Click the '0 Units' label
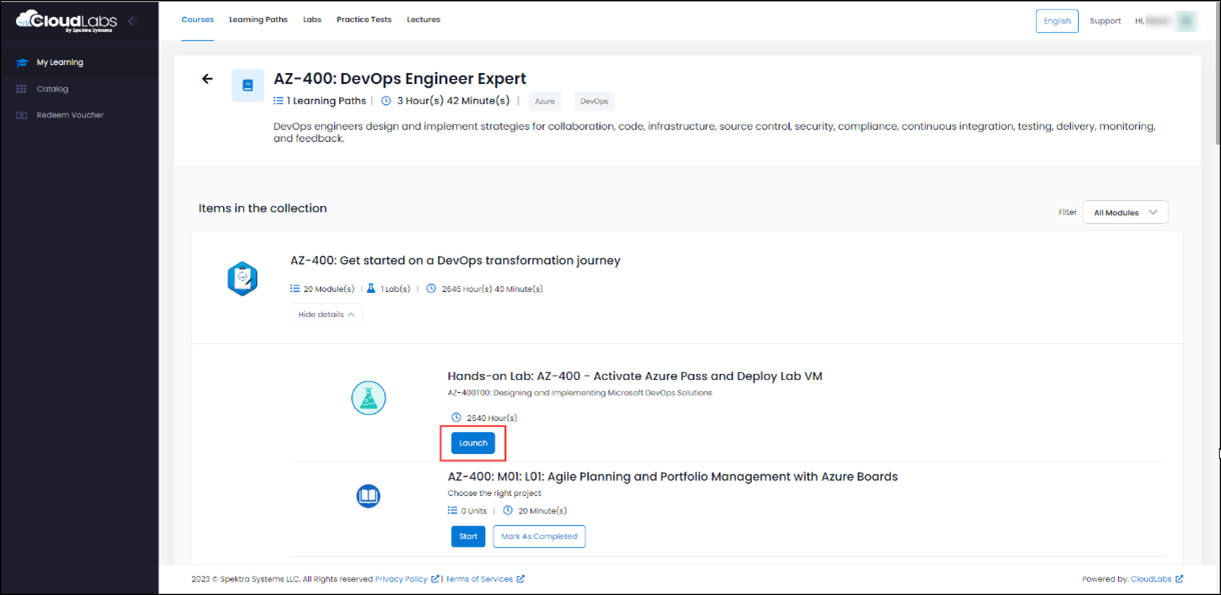 [474, 510]
